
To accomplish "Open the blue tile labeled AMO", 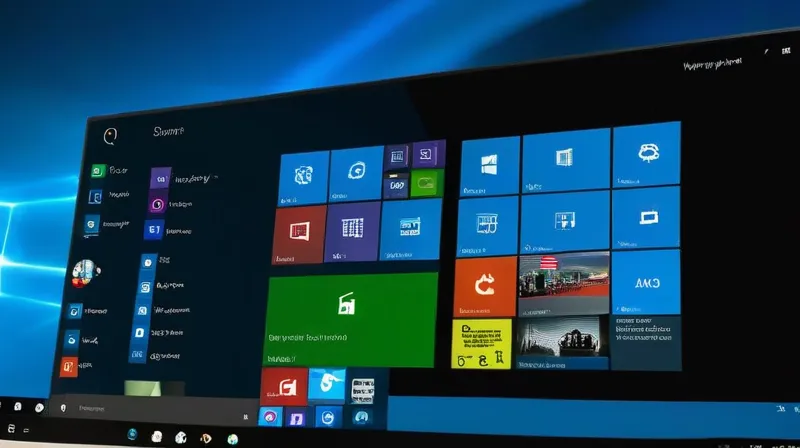I will (x=646, y=282).
